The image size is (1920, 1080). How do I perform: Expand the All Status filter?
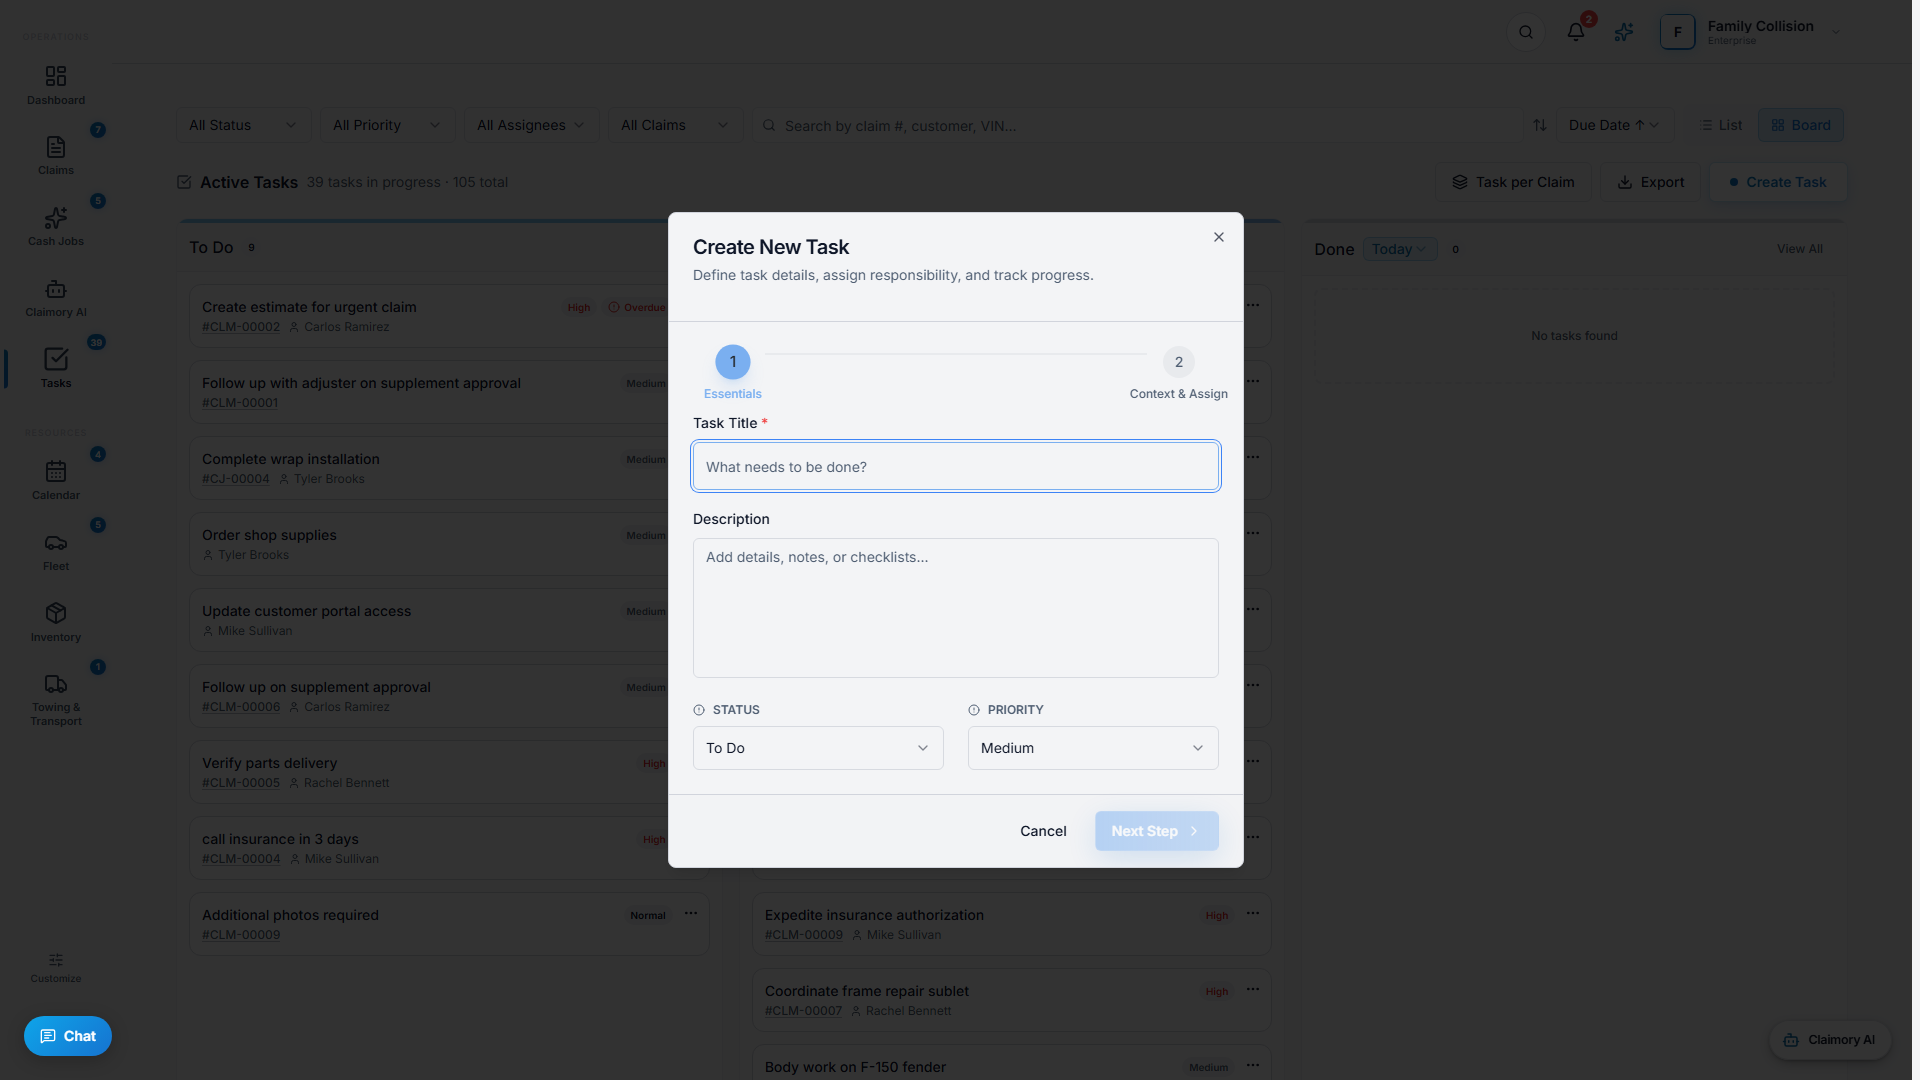tap(243, 125)
